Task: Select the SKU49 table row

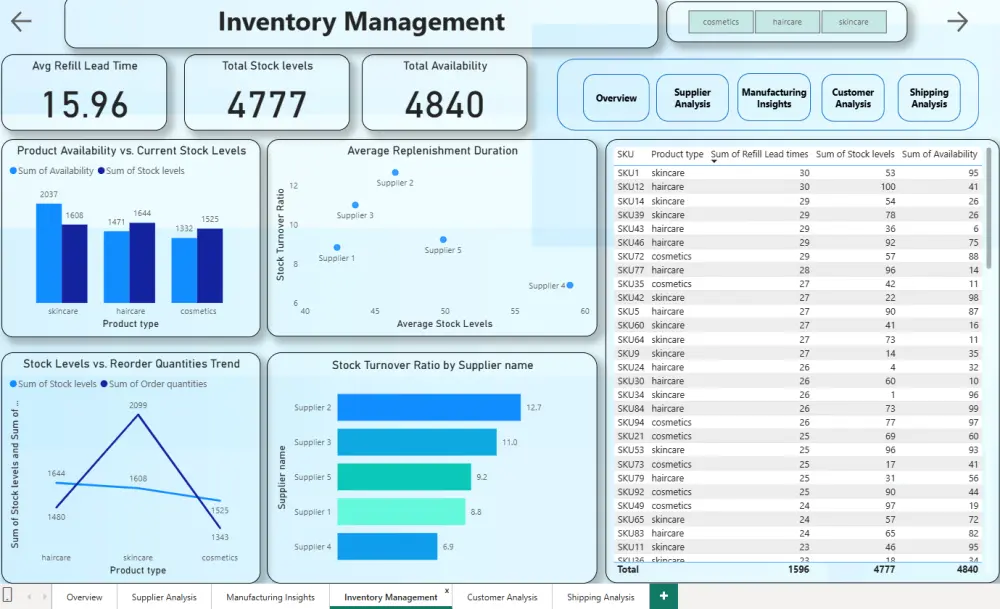Action: click(797, 506)
